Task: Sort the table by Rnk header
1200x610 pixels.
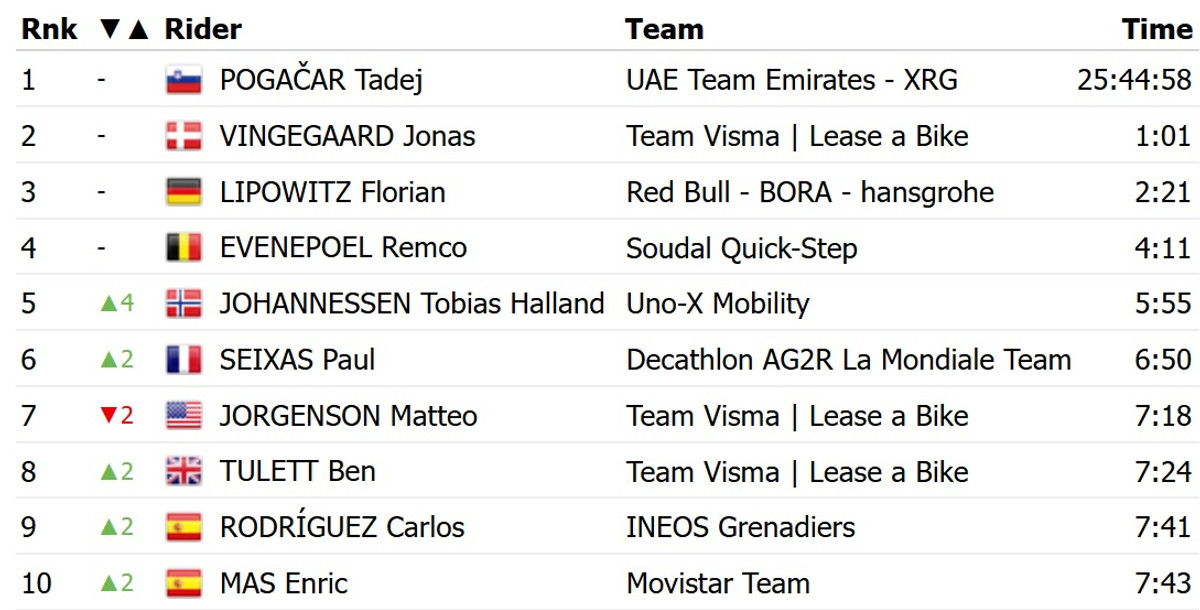Action: tap(49, 30)
